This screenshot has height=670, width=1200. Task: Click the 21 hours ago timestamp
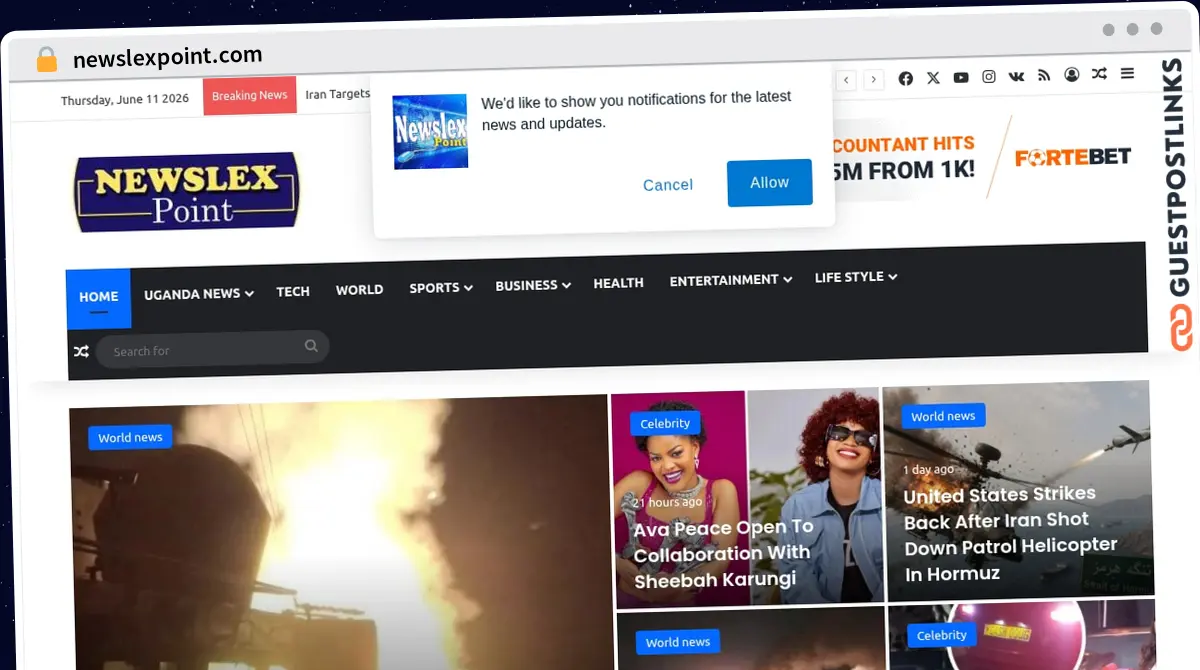[x=668, y=502]
